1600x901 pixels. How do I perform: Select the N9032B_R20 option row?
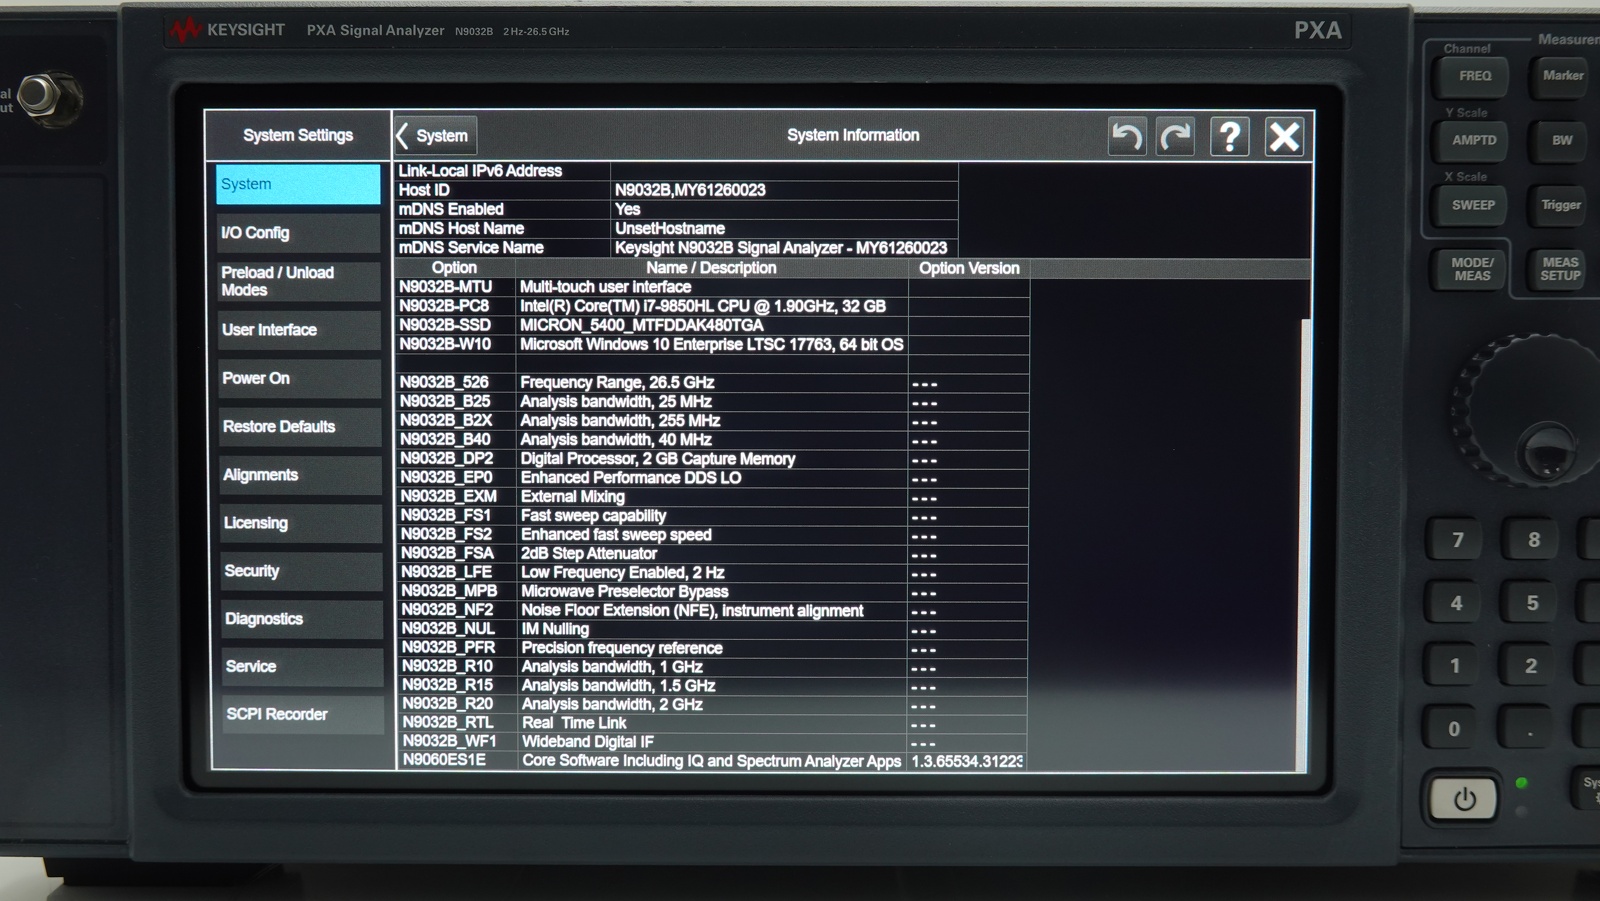712,704
